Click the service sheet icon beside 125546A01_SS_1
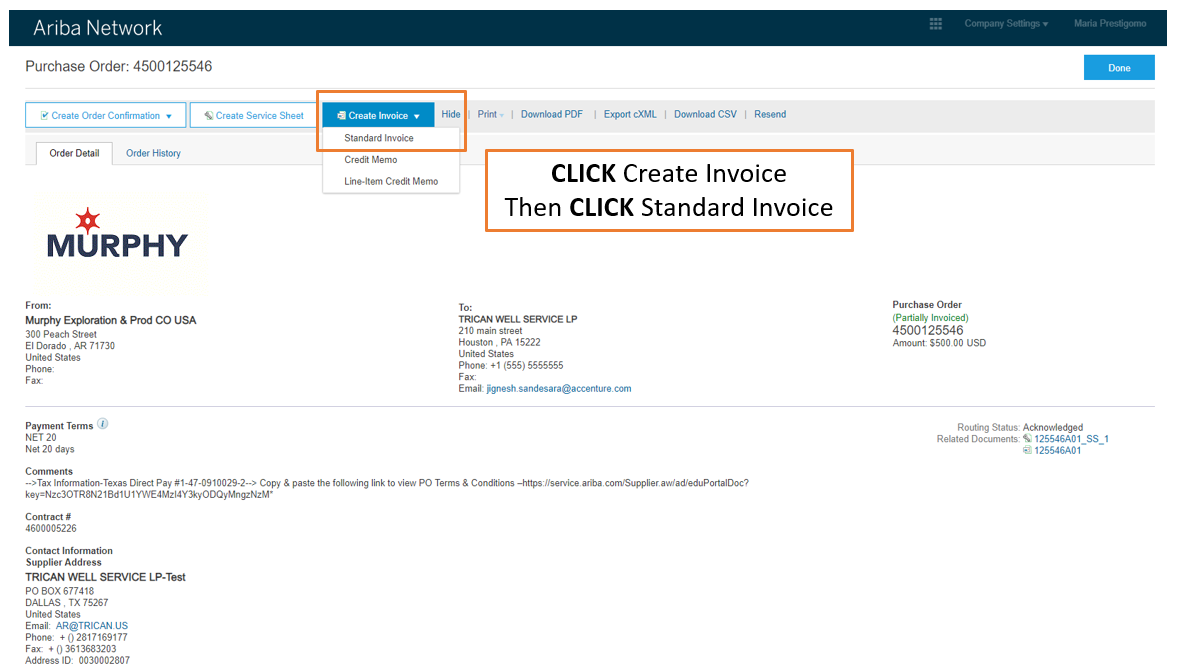Viewport: 1179px width, 668px height. [1027, 439]
